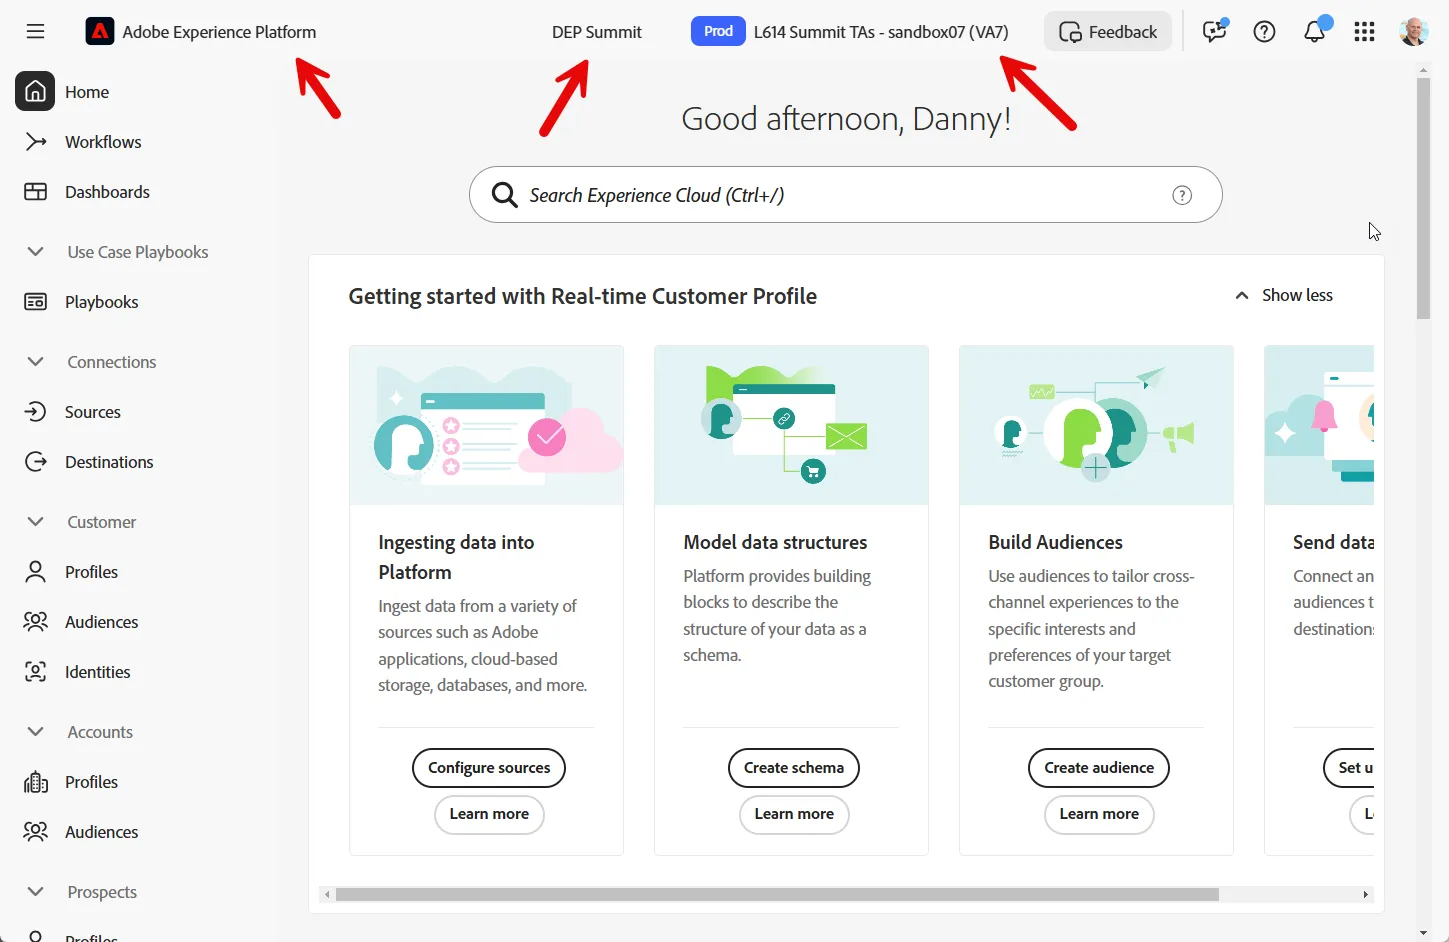Collapse the Accounts section
Image resolution: width=1449 pixels, height=942 pixels.
click(35, 732)
